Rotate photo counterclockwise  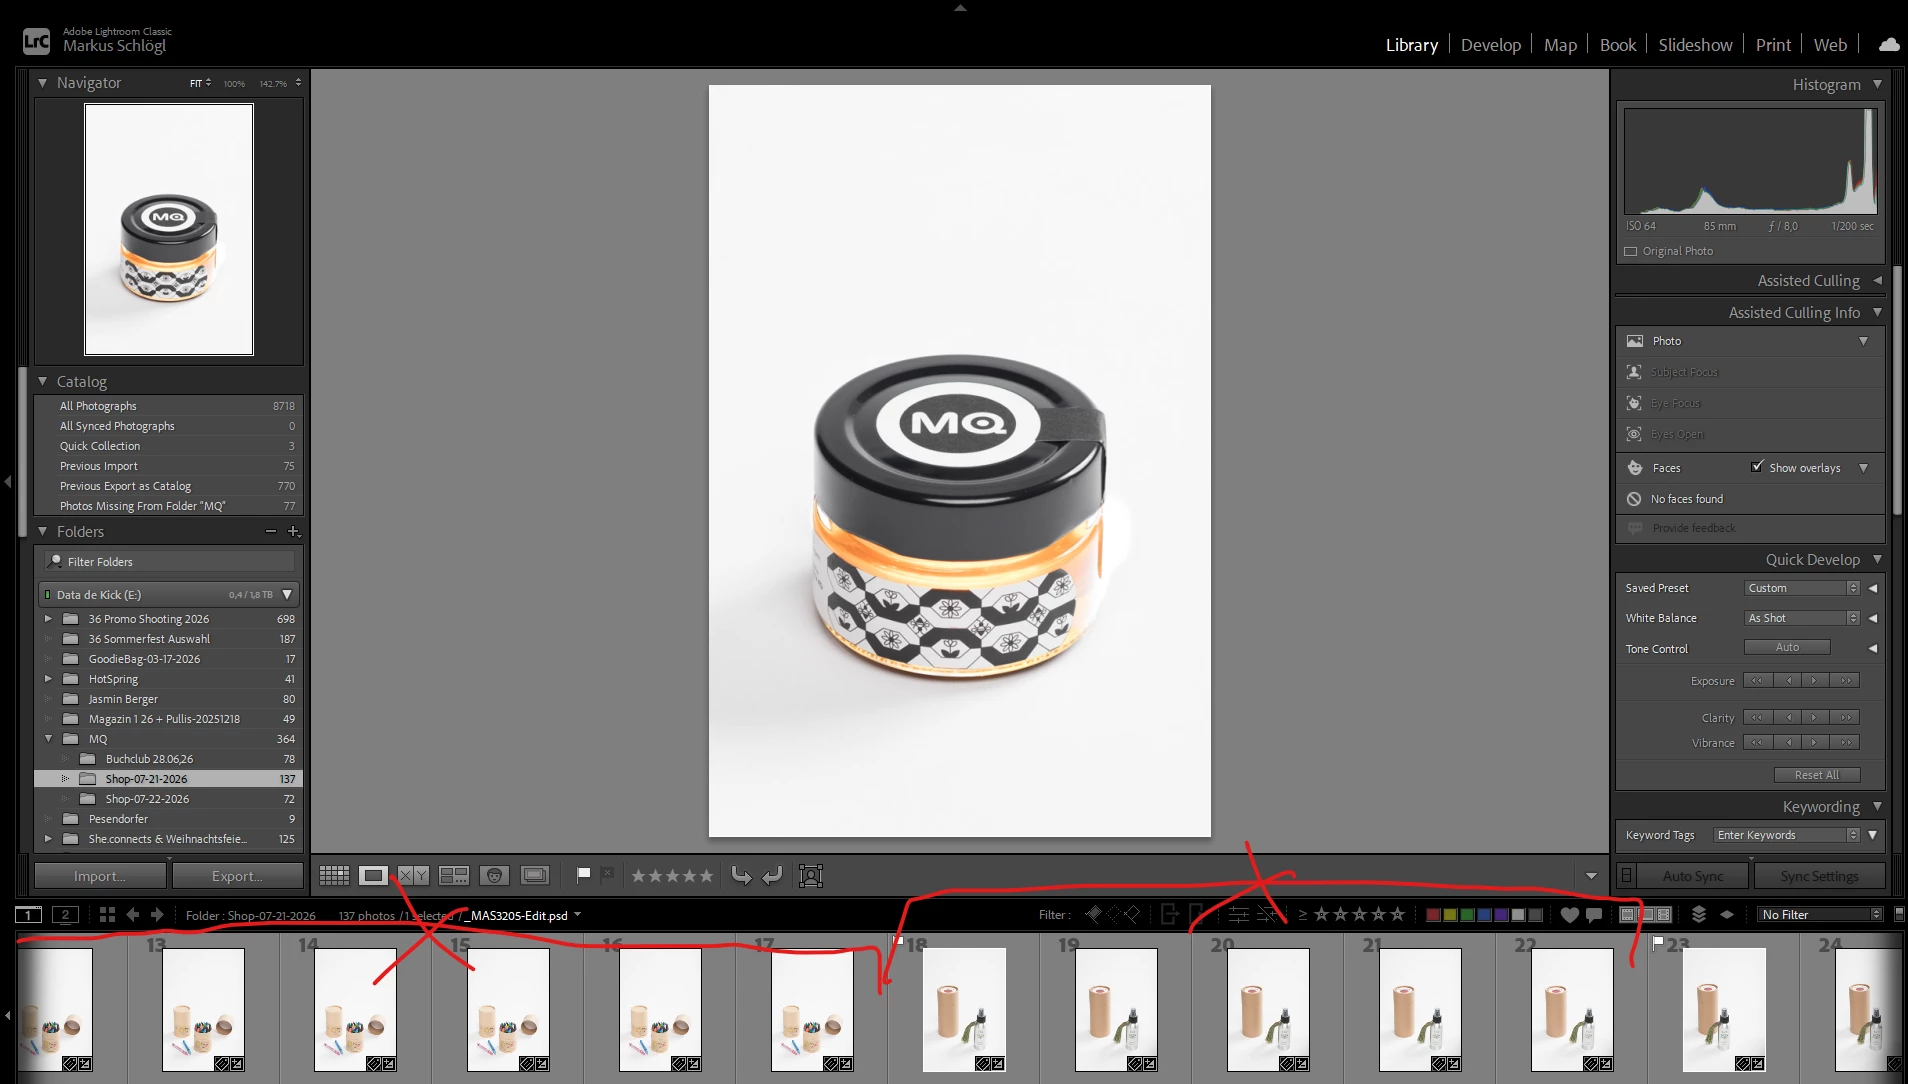[741, 876]
